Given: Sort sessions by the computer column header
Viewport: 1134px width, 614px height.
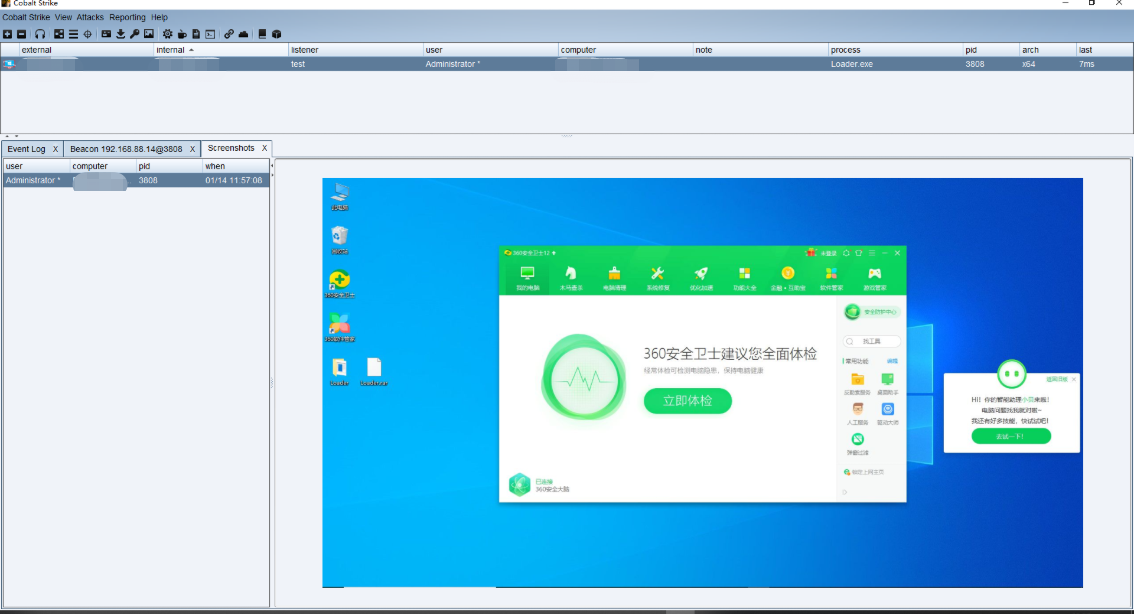Looking at the screenshot, I should click(x=626, y=50).
